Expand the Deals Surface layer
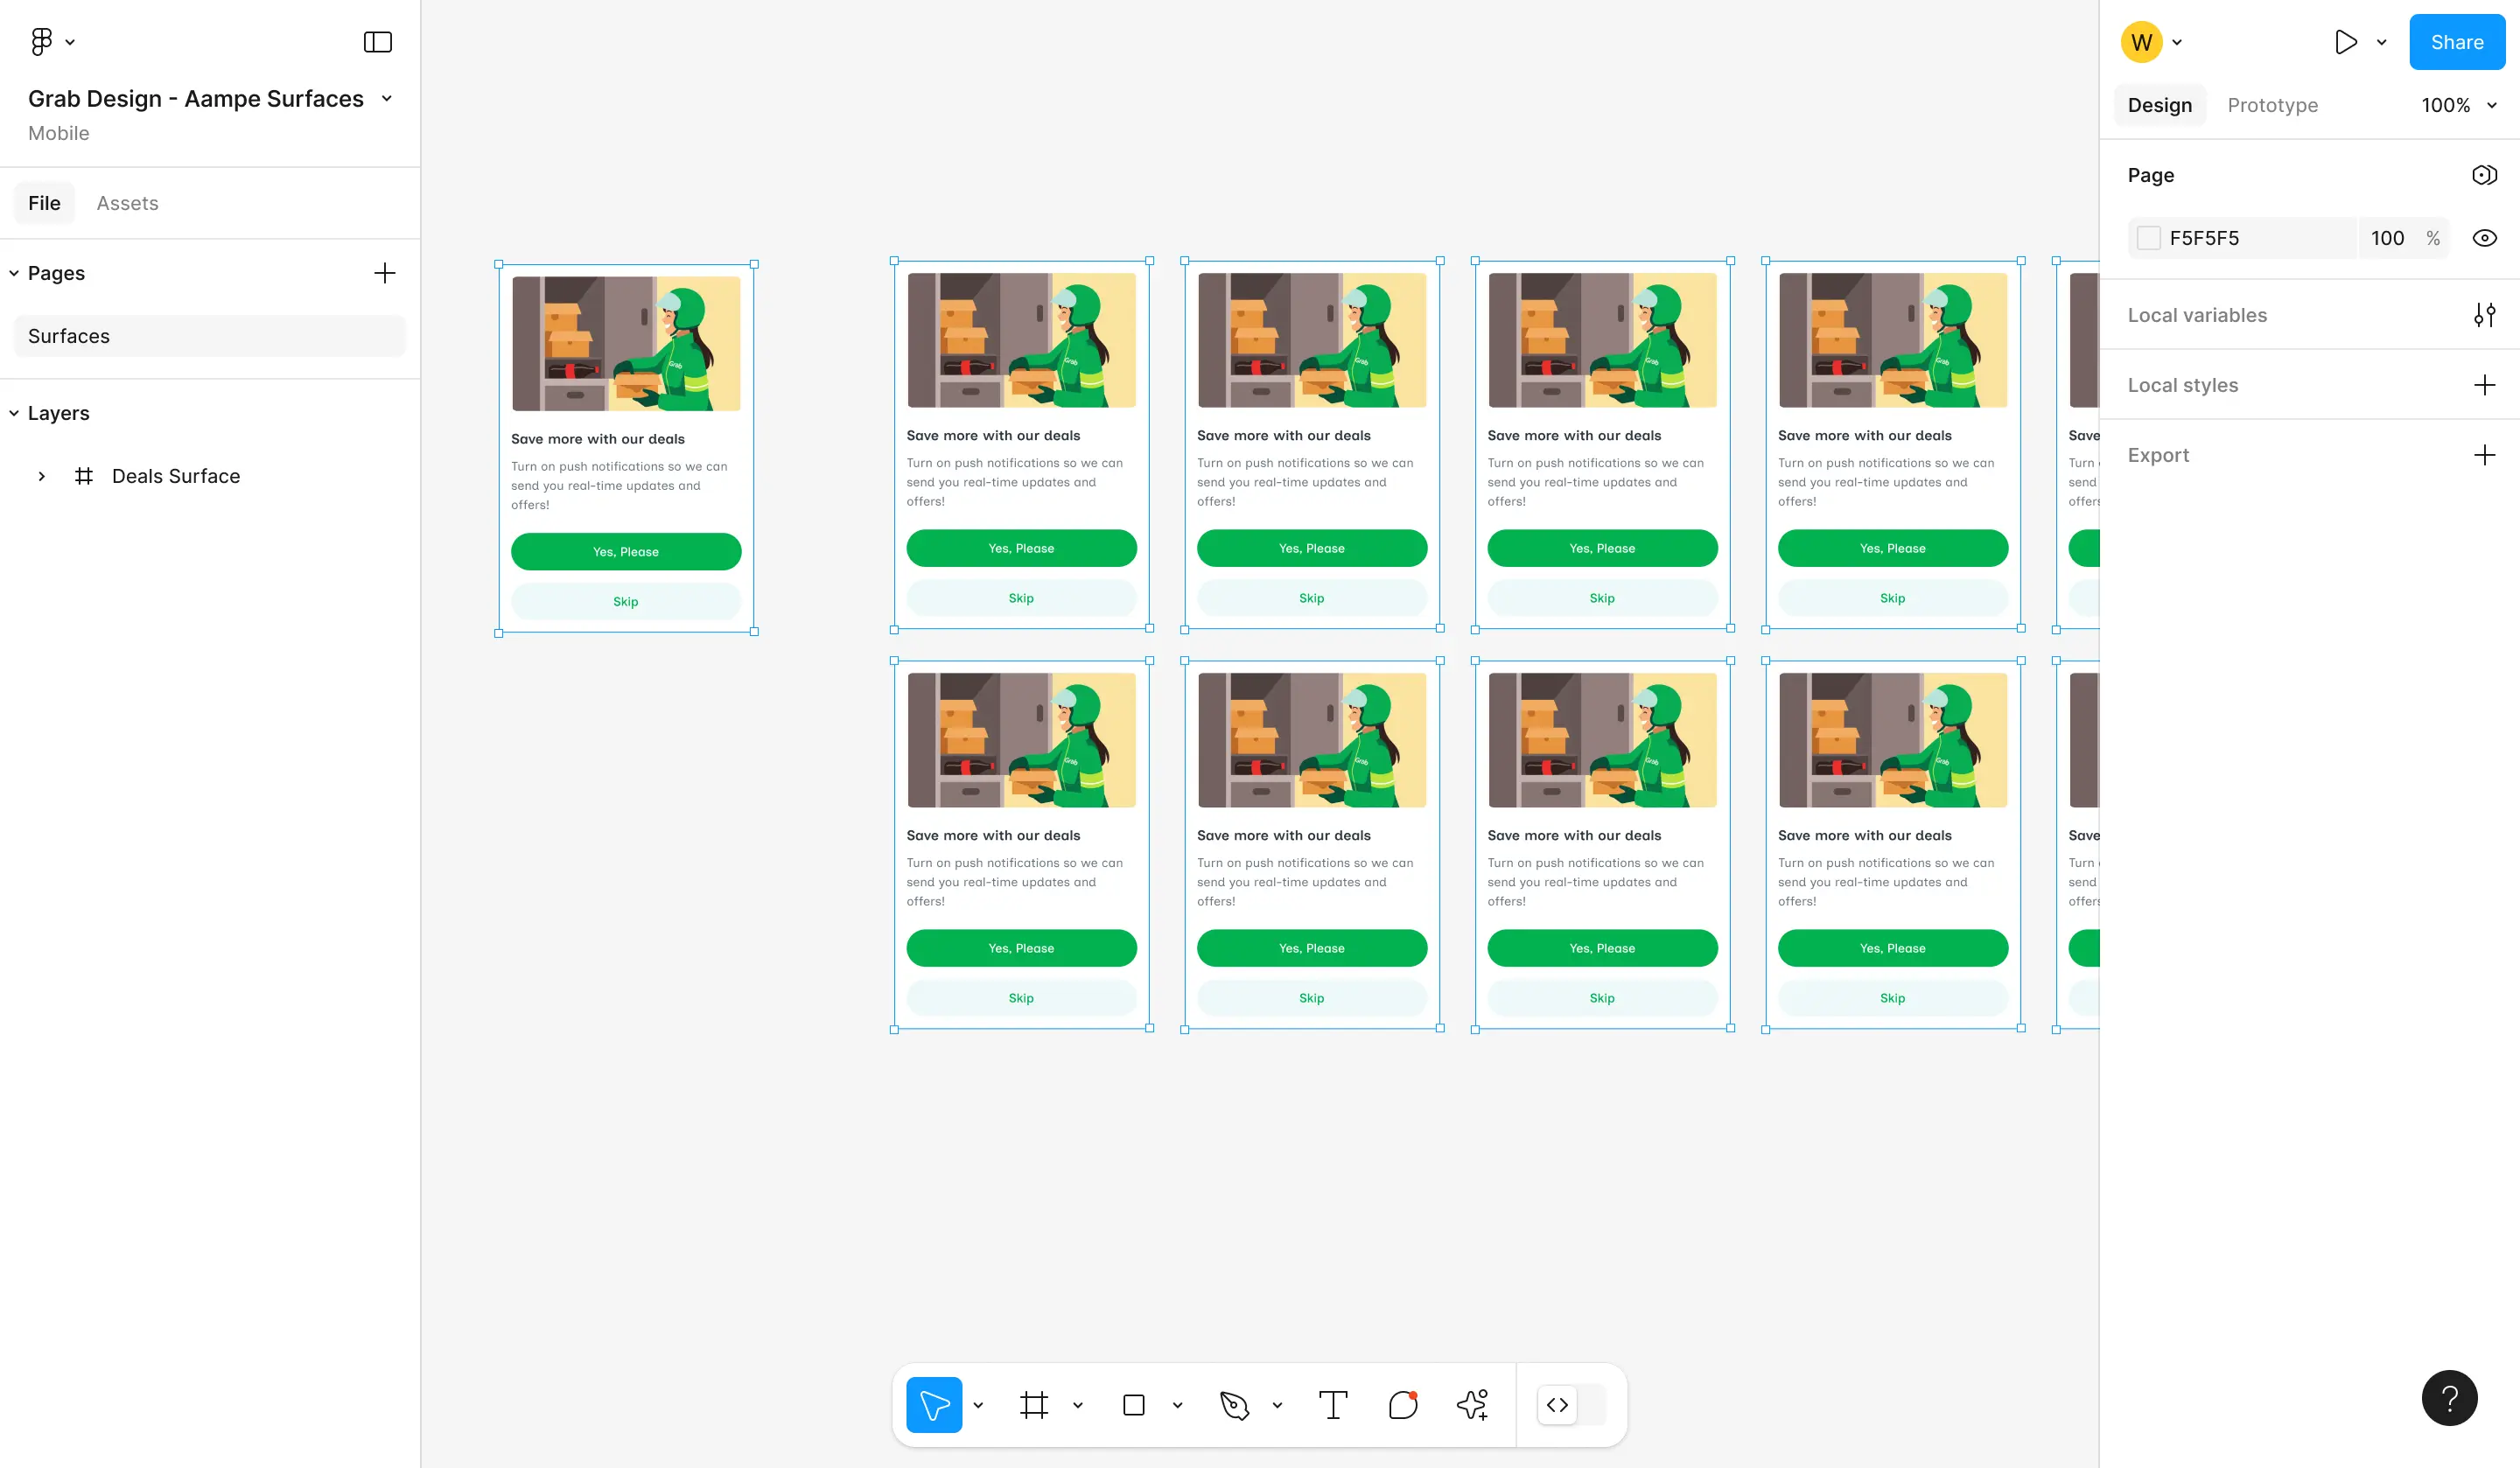Screen dimensions: 2520x1468 click(42, 476)
